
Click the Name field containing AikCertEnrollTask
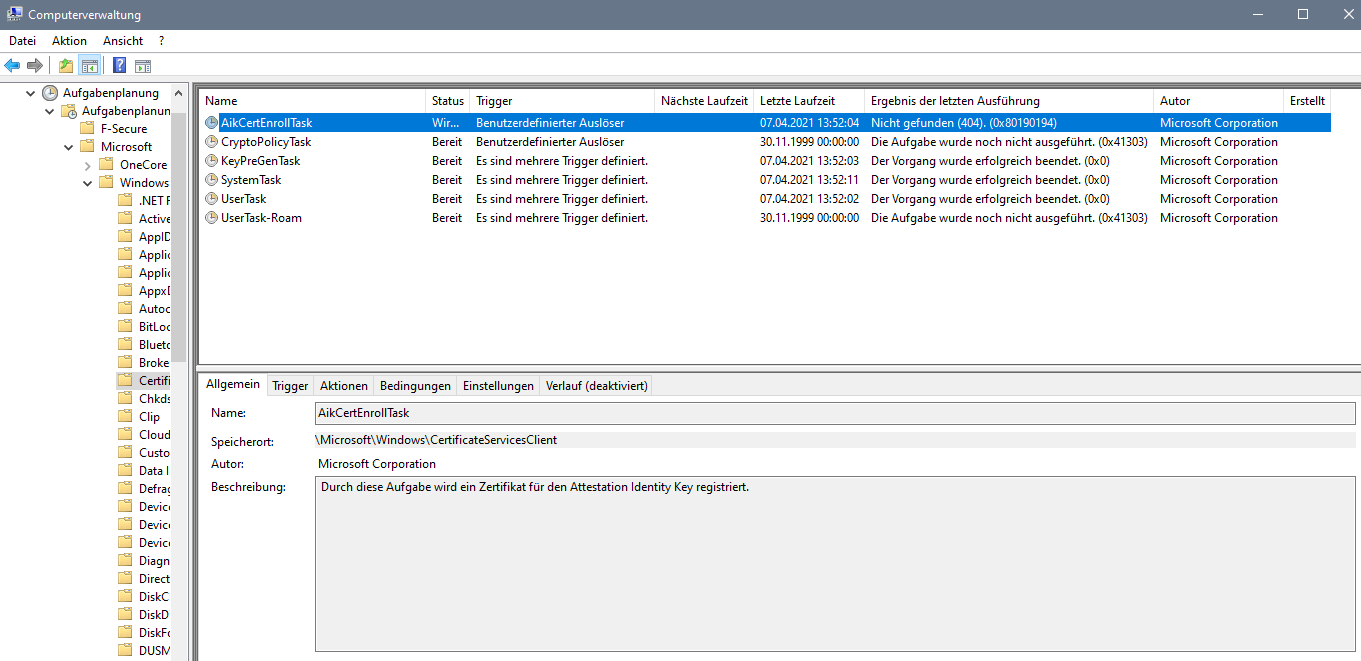(835, 413)
